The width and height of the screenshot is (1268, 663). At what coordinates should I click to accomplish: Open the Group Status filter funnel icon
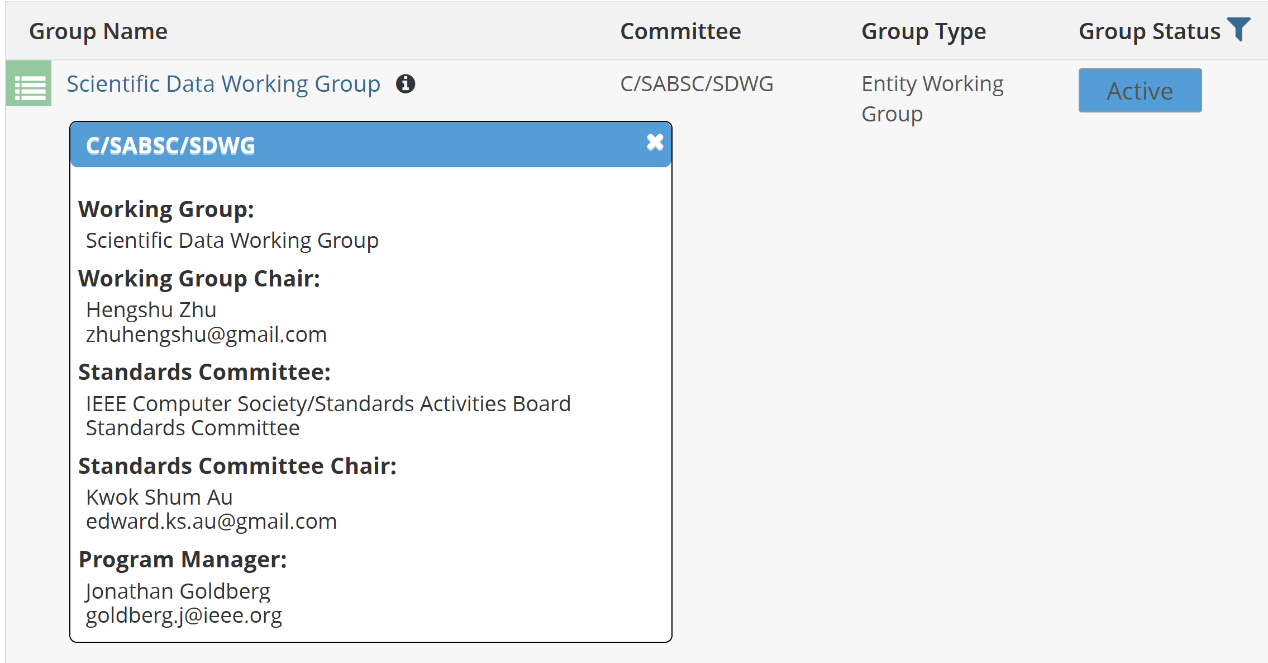(1239, 30)
